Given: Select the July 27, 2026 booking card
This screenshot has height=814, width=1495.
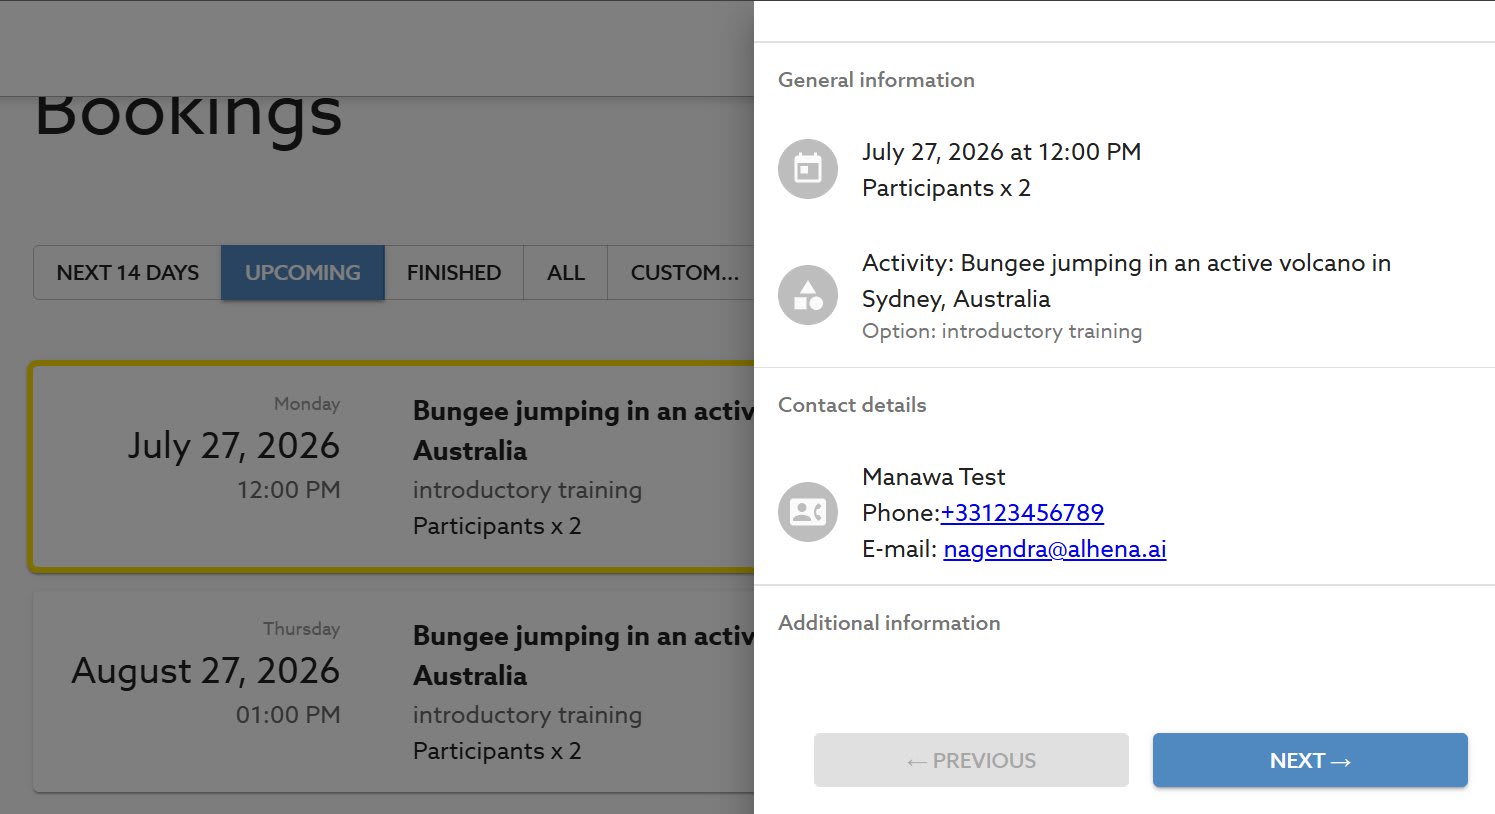Looking at the screenshot, I should [x=392, y=467].
